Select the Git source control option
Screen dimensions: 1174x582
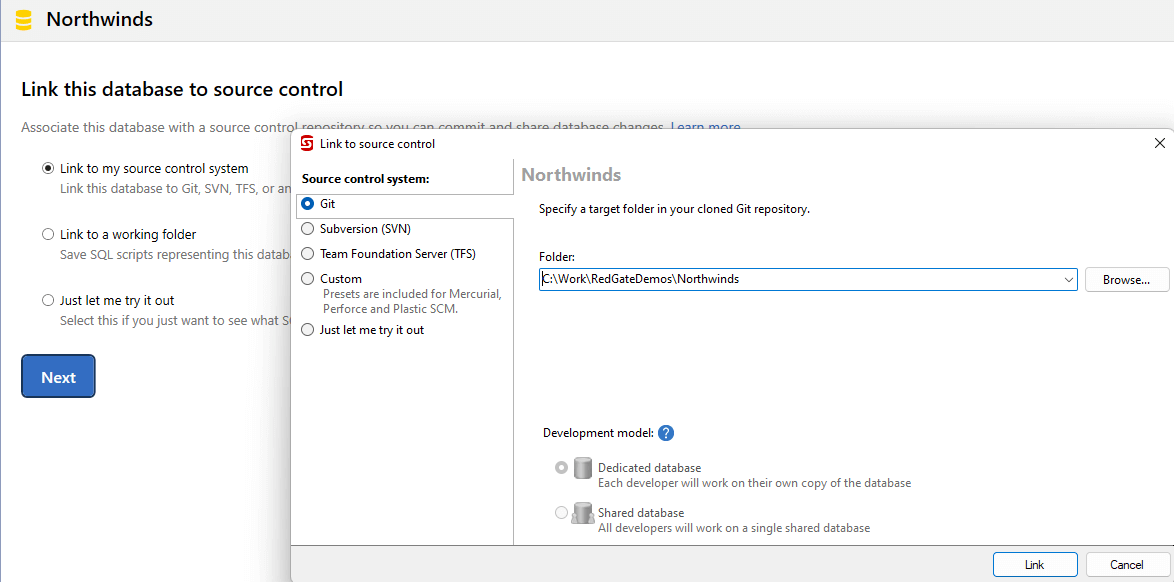coord(308,204)
